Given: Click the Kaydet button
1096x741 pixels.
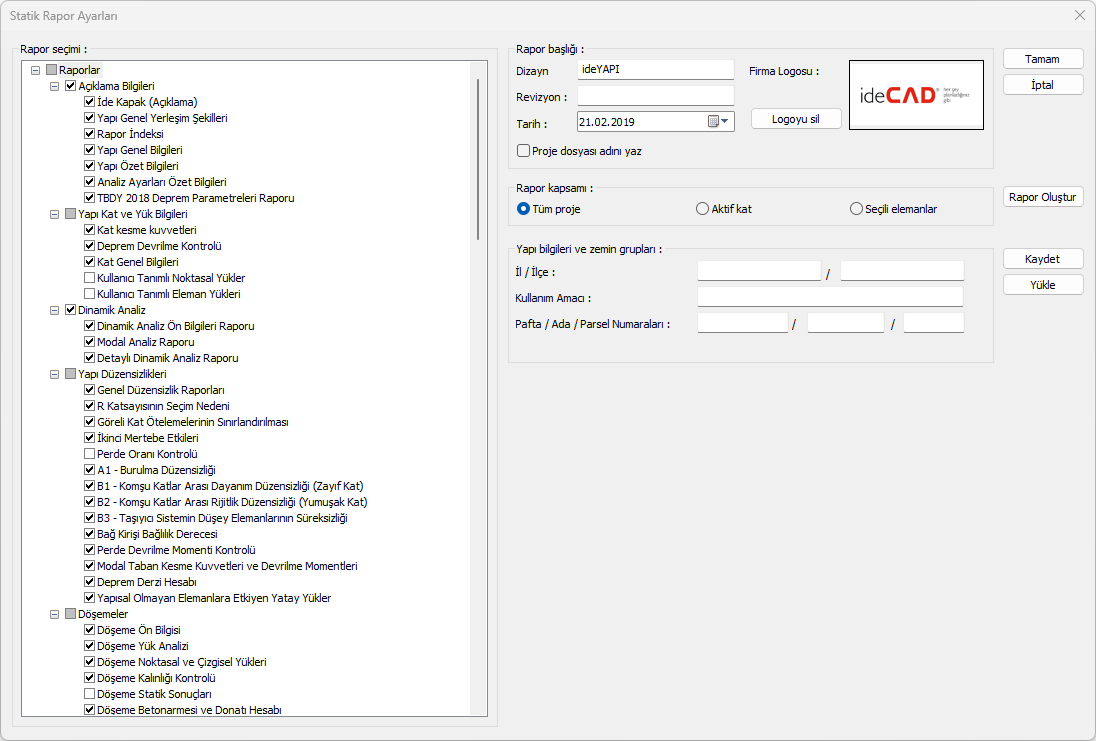Looking at the screenshot, I should (x=1042, y=259).
